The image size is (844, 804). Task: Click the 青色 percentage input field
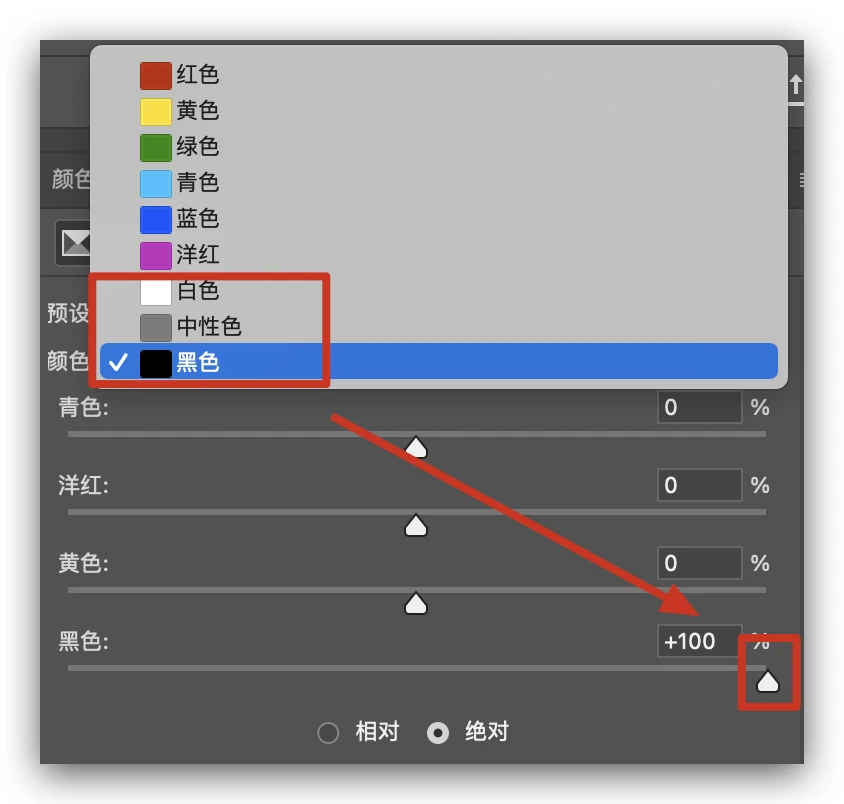click(699, 407)
